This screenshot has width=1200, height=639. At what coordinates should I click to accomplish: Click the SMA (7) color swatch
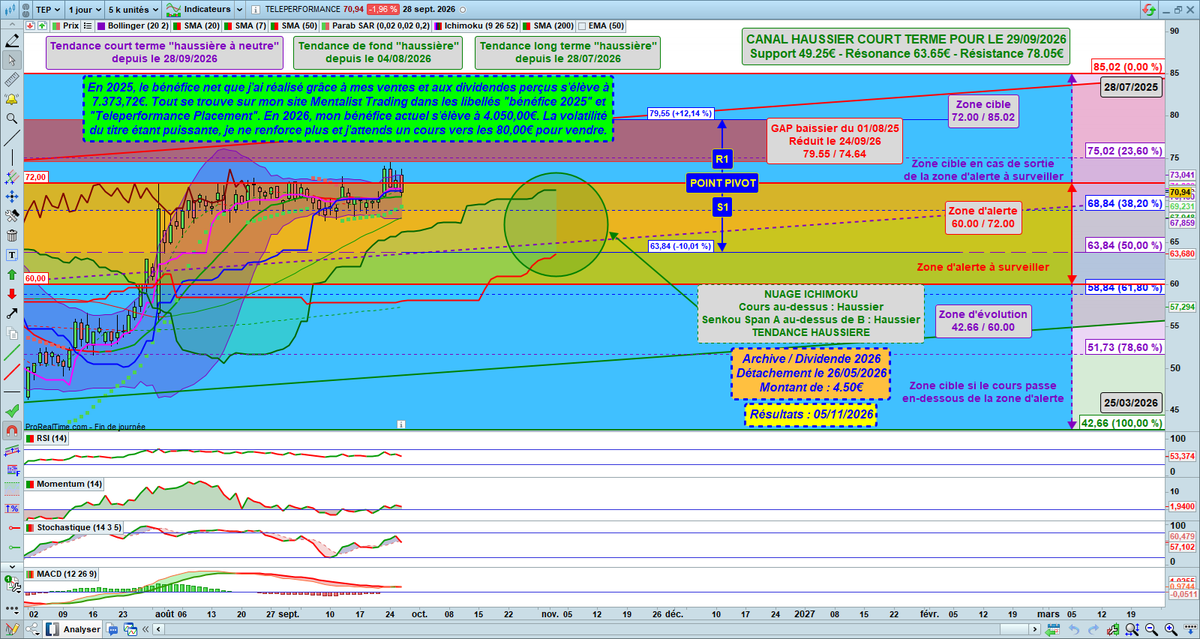click(x=227, y=25)
